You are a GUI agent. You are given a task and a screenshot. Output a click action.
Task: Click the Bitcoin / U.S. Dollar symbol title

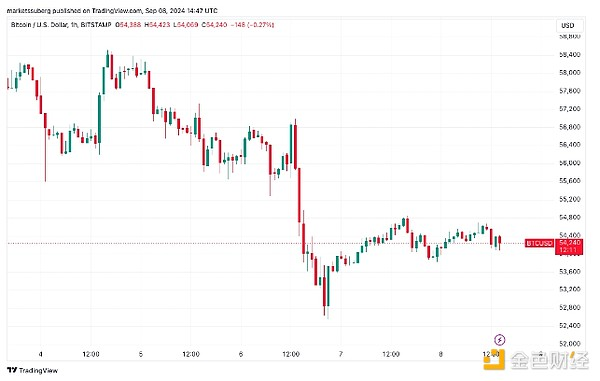coord(38,25)
